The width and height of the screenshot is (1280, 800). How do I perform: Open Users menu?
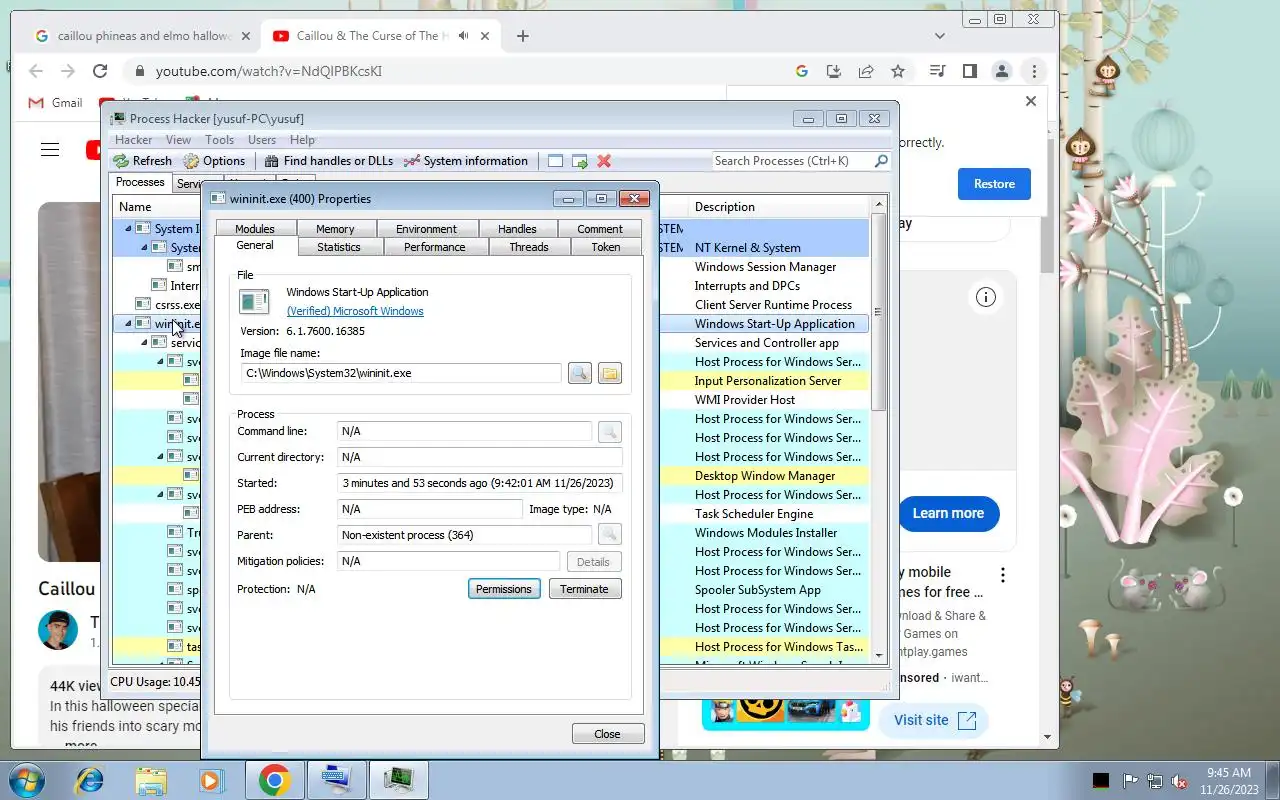(x=262, y=140)
